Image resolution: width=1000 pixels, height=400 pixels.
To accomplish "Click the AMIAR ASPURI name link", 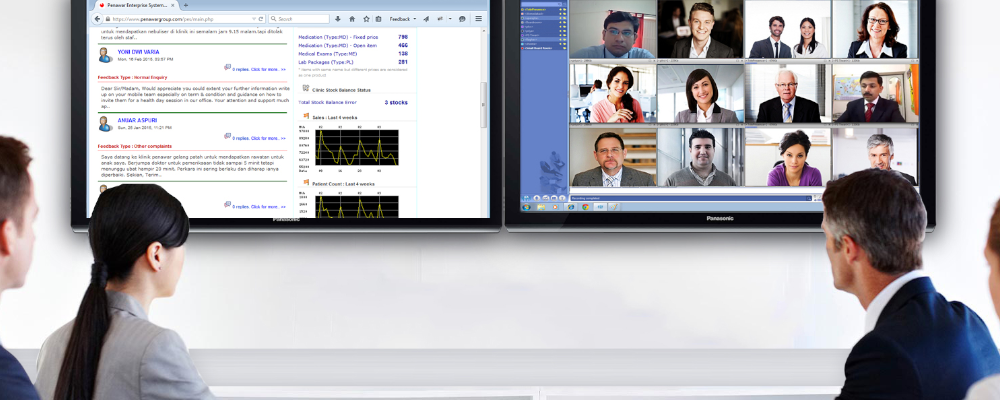I will (x=136, y=121).
